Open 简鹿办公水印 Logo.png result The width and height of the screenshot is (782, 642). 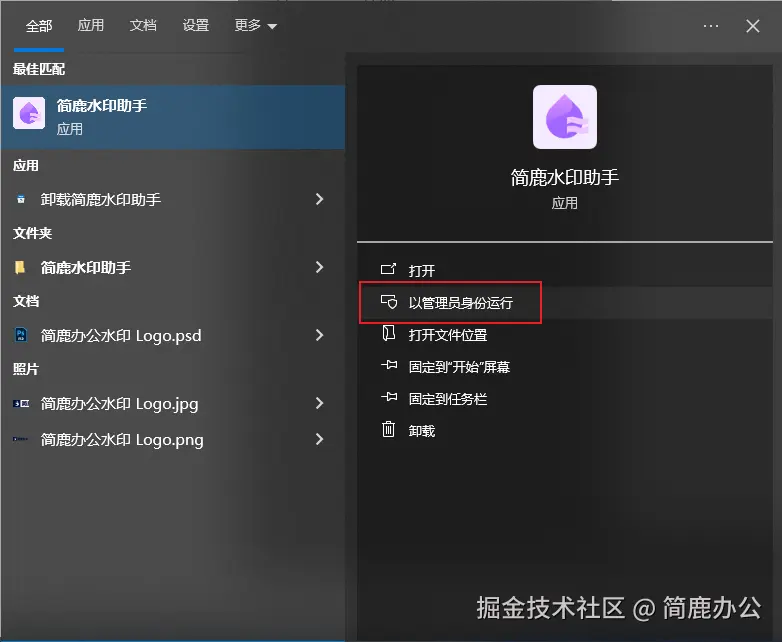(x=173, y=439)
